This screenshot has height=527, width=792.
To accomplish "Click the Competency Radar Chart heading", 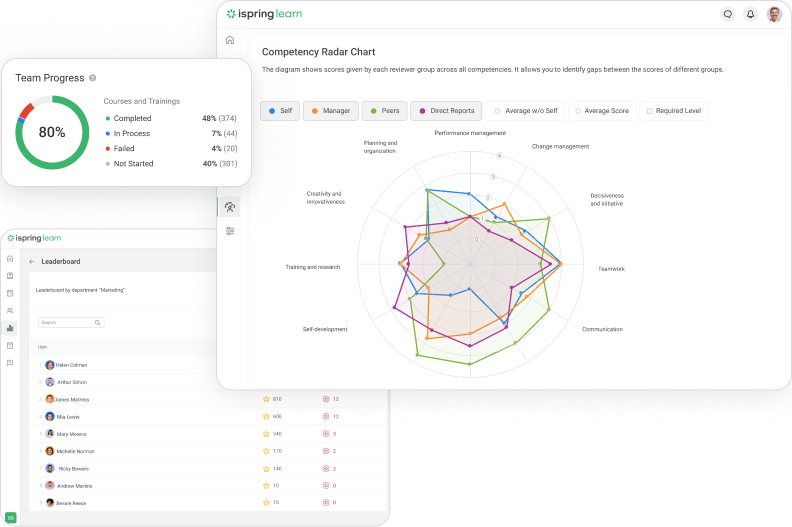I will click(318, 52).
